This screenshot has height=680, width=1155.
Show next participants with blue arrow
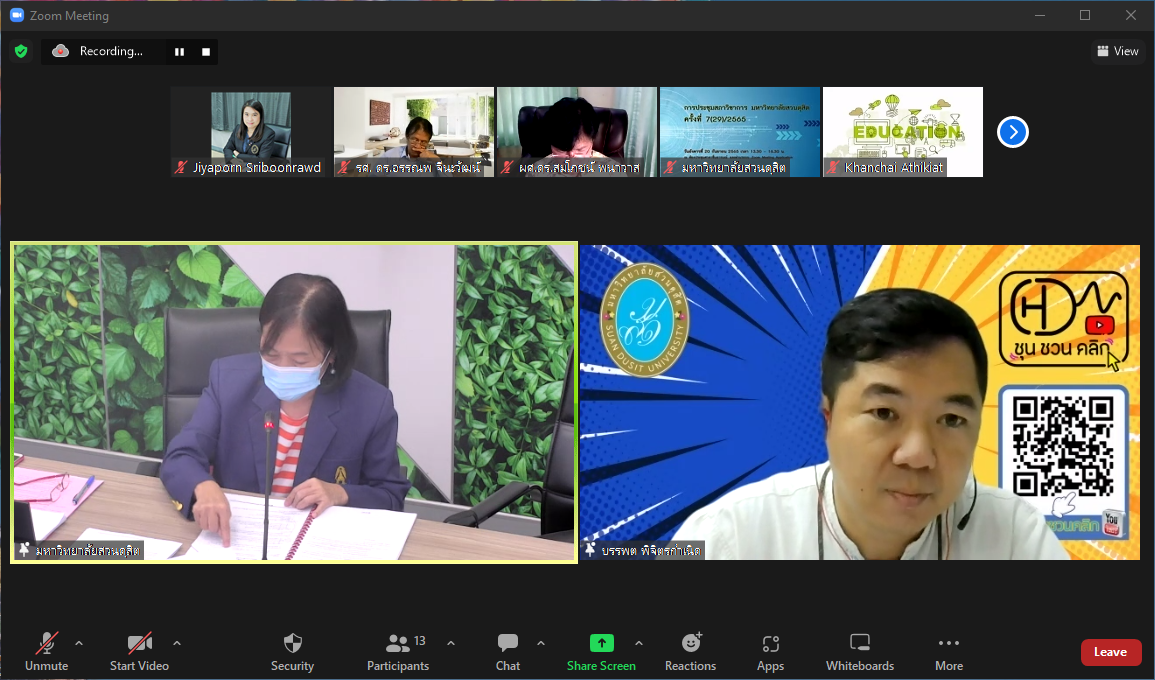coord(1013,132)
